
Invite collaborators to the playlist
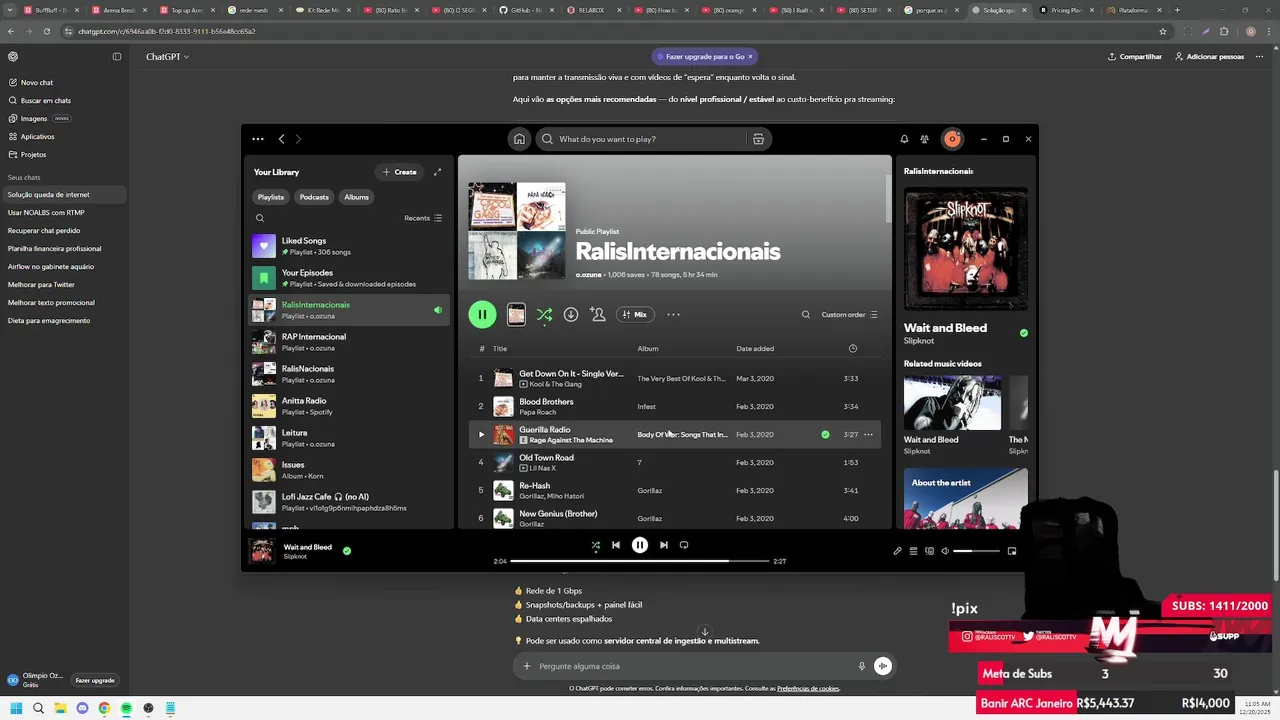pos(597,314)
